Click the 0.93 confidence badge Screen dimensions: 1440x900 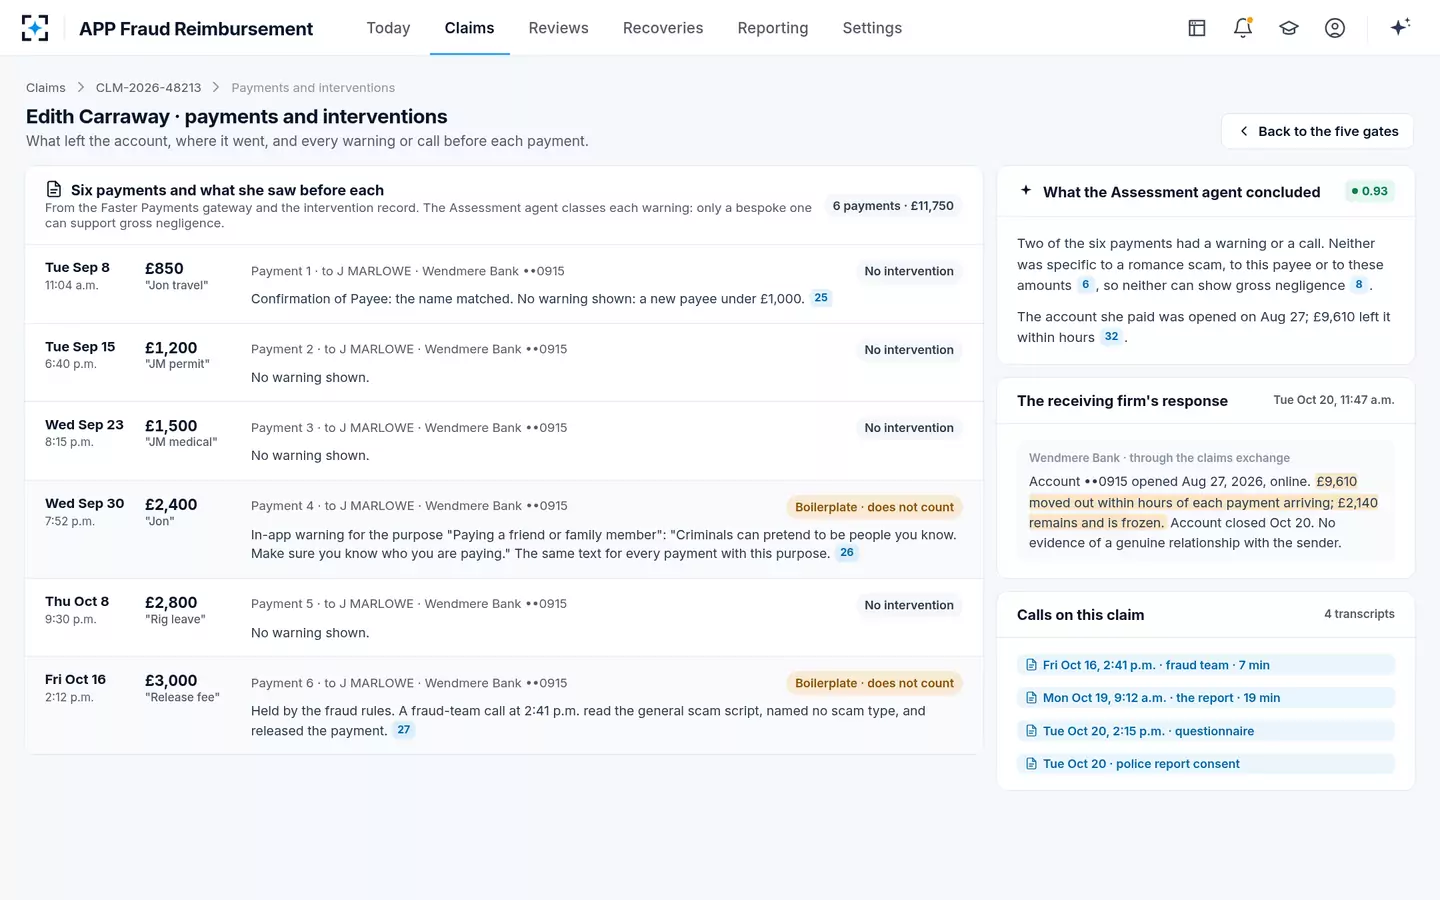(1370, 191)
